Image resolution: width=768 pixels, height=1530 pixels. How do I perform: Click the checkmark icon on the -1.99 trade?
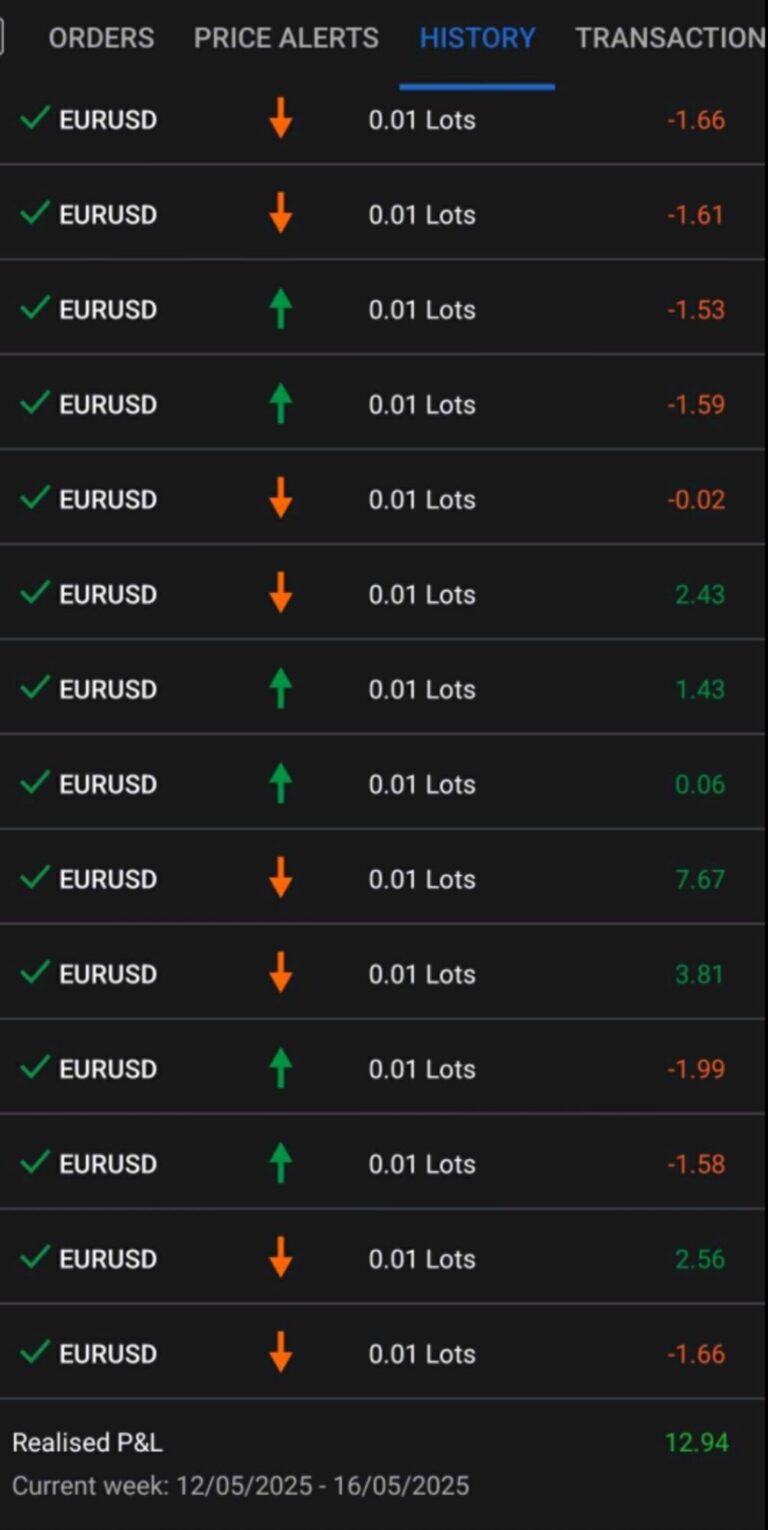pos(35,1068)
